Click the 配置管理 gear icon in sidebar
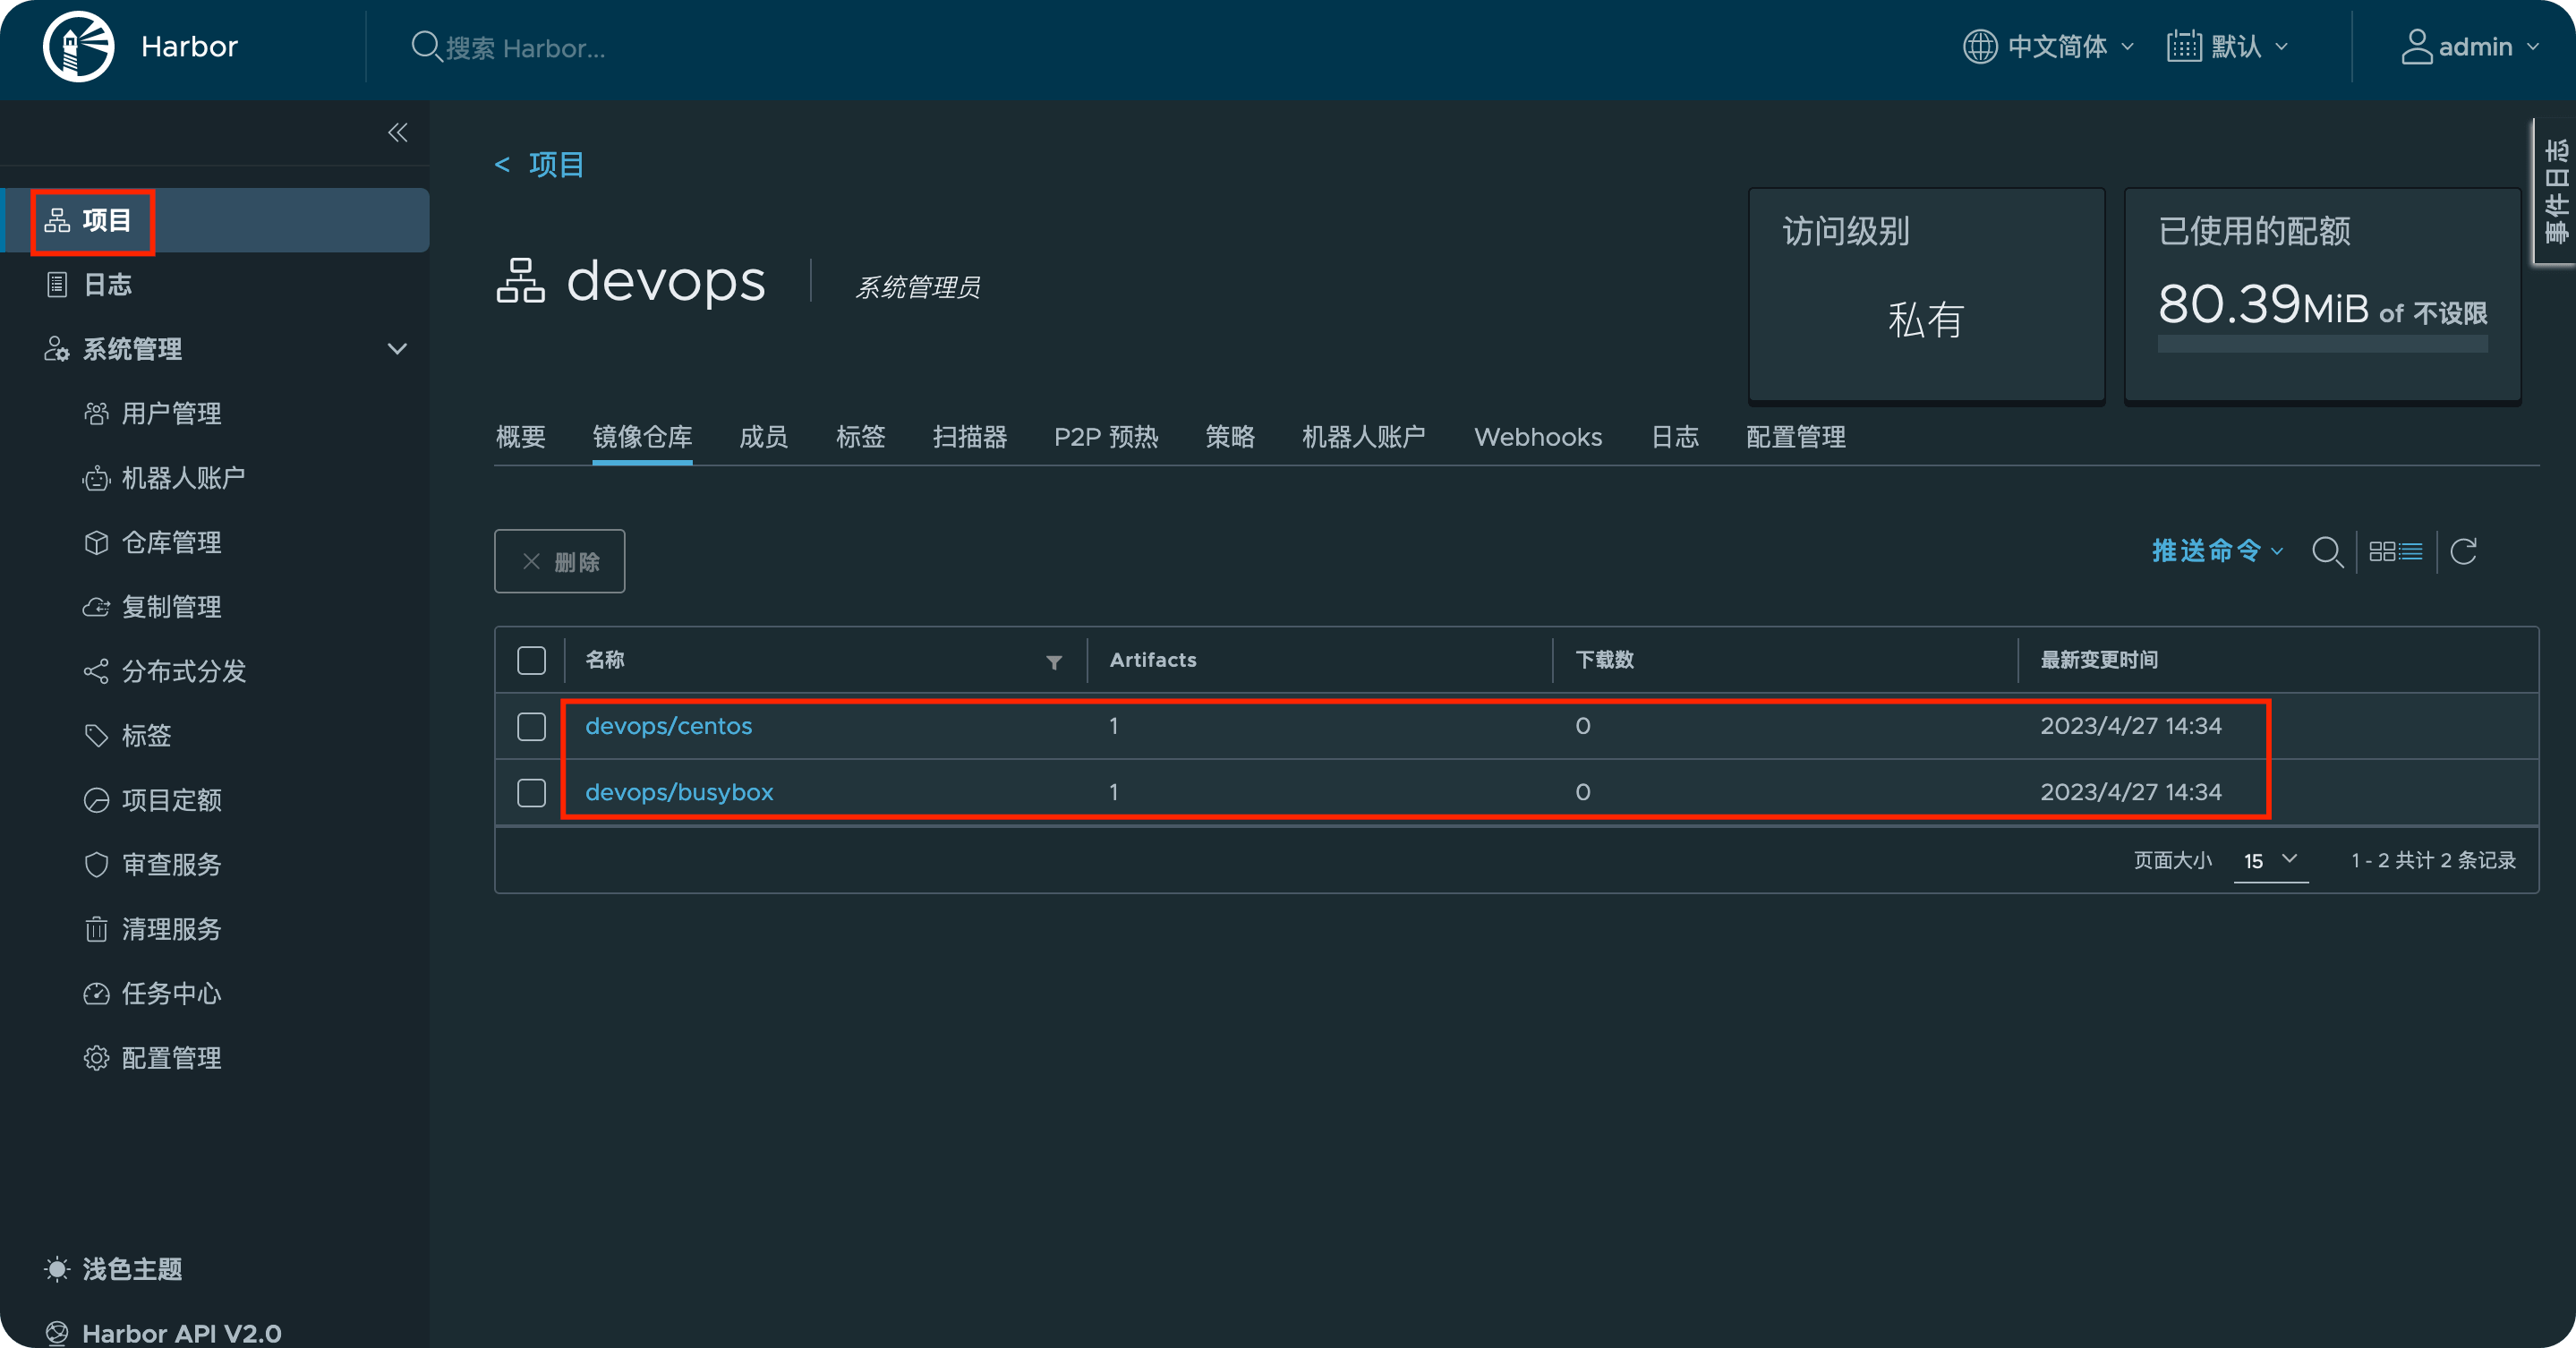 click(x=96, y=1058)
